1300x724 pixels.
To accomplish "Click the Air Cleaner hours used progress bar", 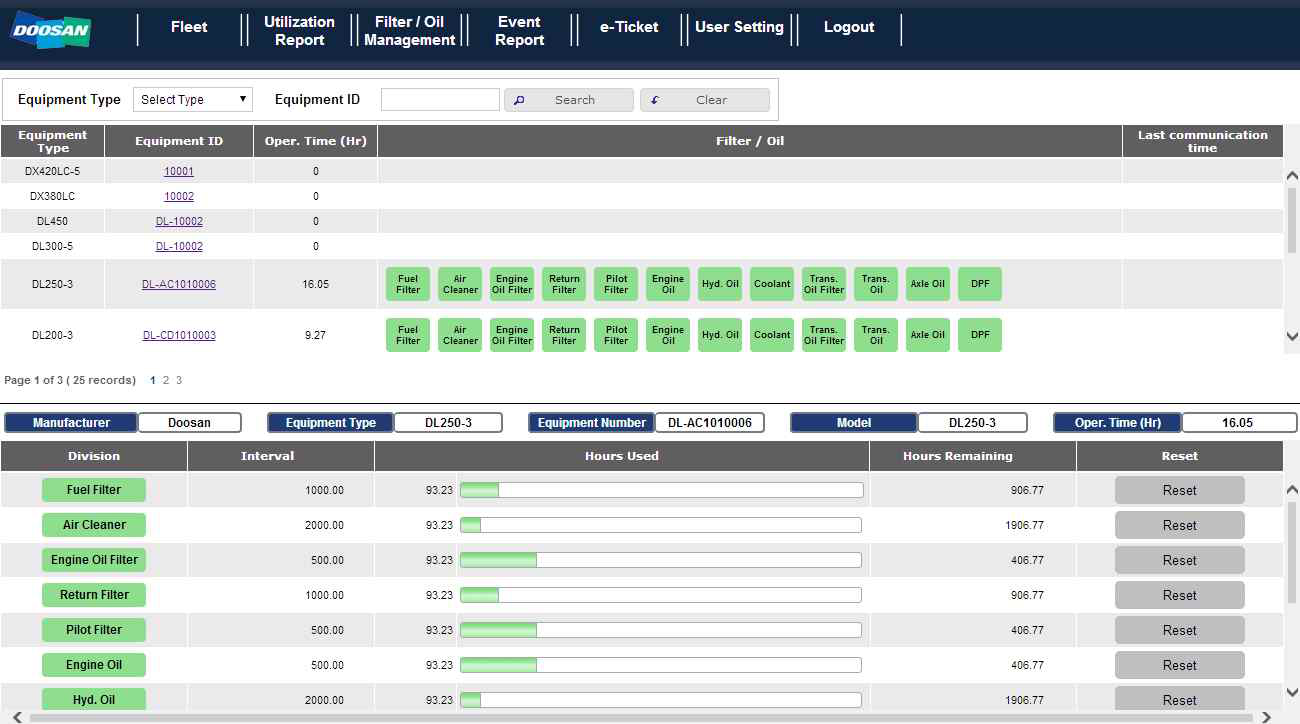I will [660, 525].
